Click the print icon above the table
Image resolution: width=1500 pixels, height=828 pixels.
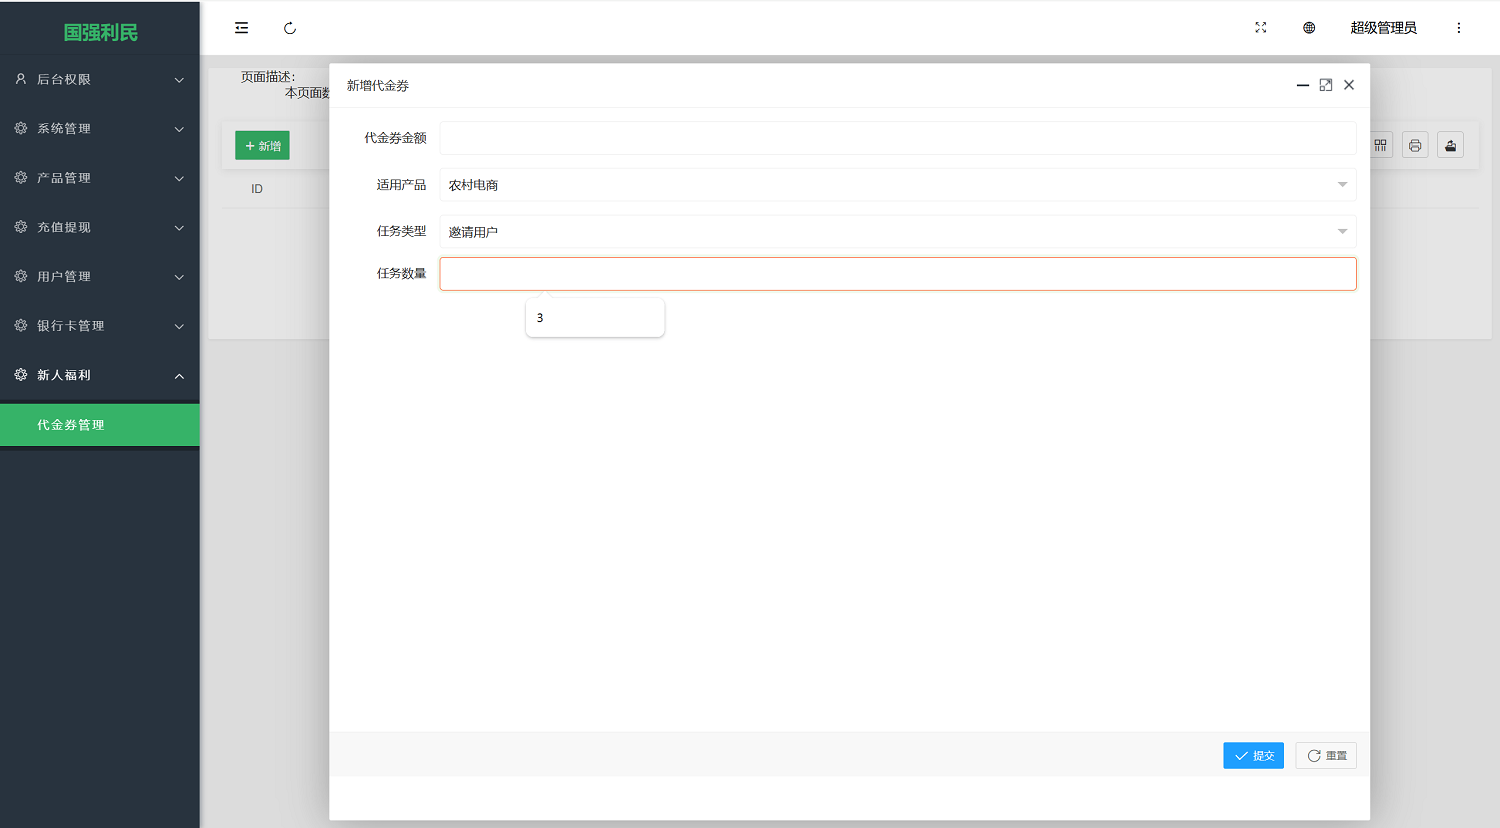[x=1415, y=145]
